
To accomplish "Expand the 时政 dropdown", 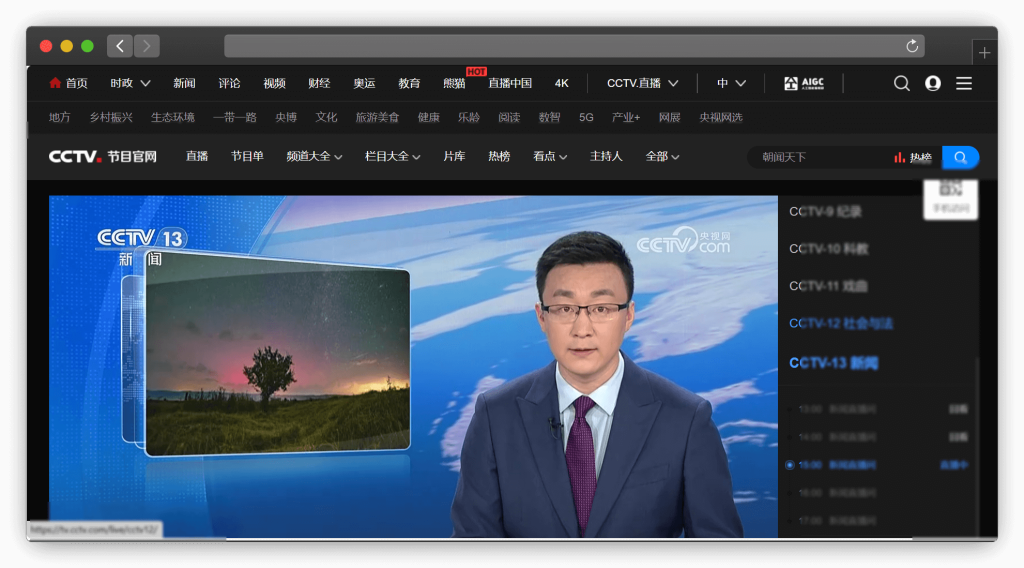I will [x=130, y=83].
